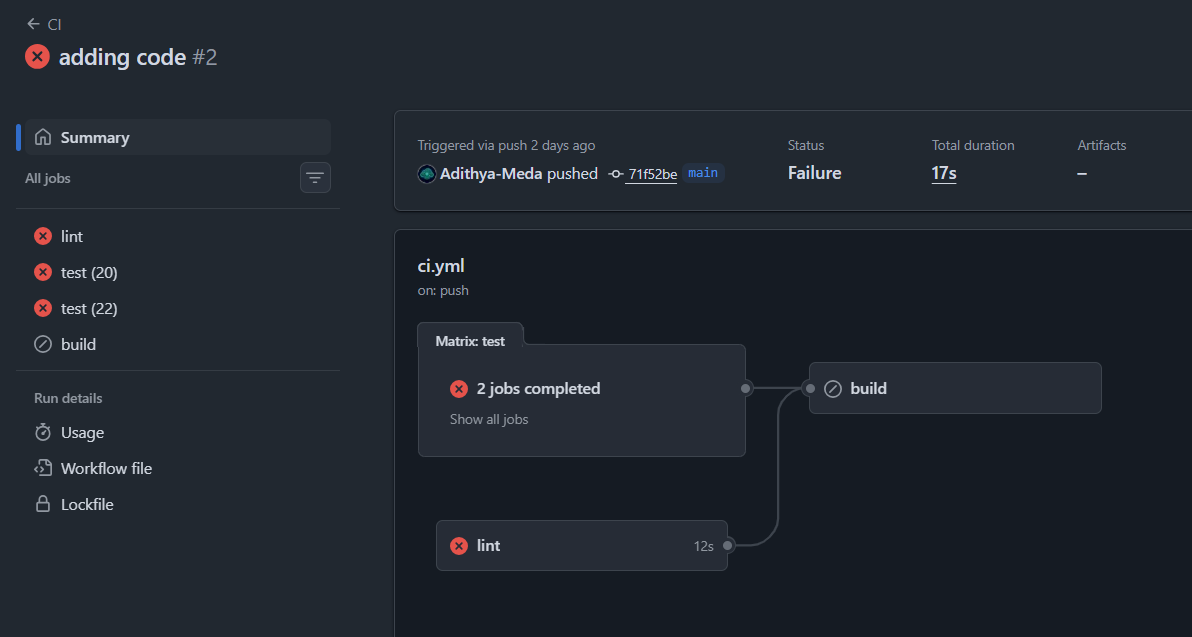Click the failed status icon beside adding code title
Image resolution: width=1192 pixels, height=637 pixels.
(37, 57)
